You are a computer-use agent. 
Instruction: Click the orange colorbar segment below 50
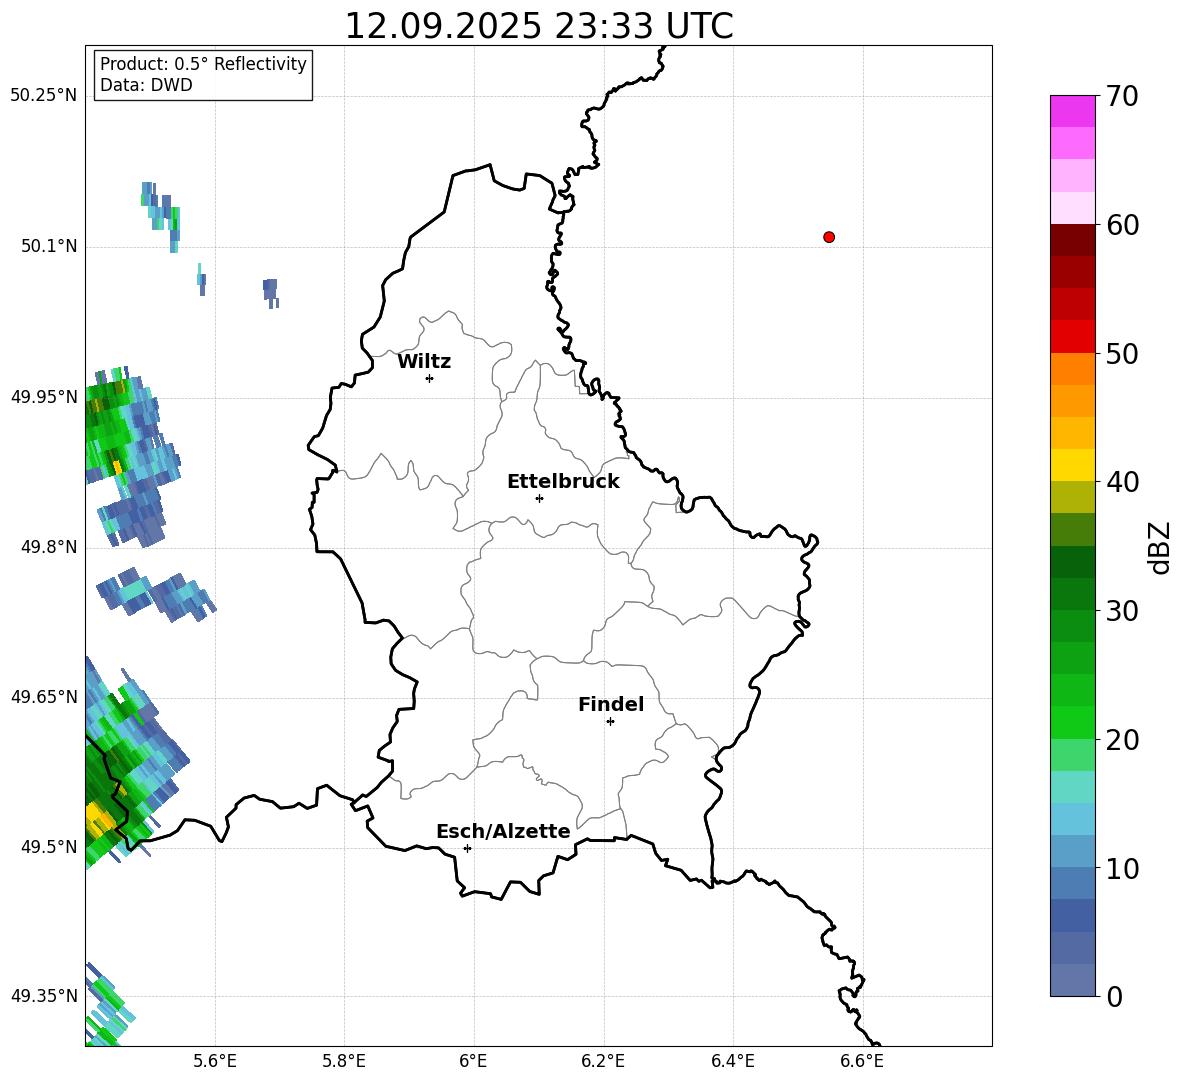pyautogui.click(x=1072, y=368)
